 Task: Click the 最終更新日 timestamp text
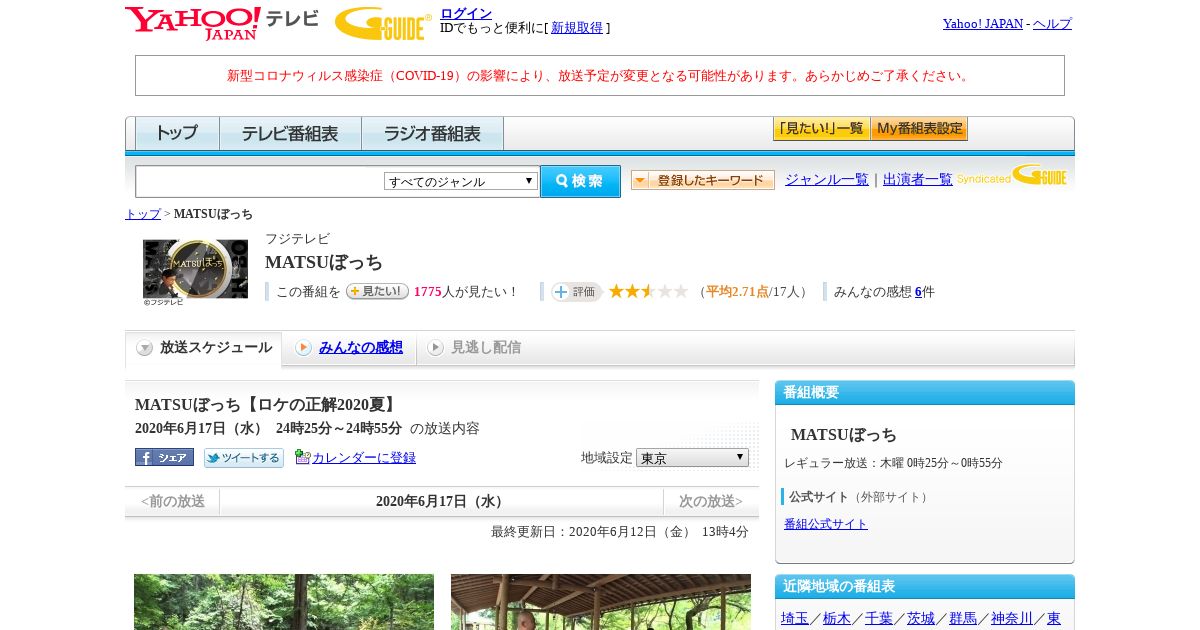620,532
